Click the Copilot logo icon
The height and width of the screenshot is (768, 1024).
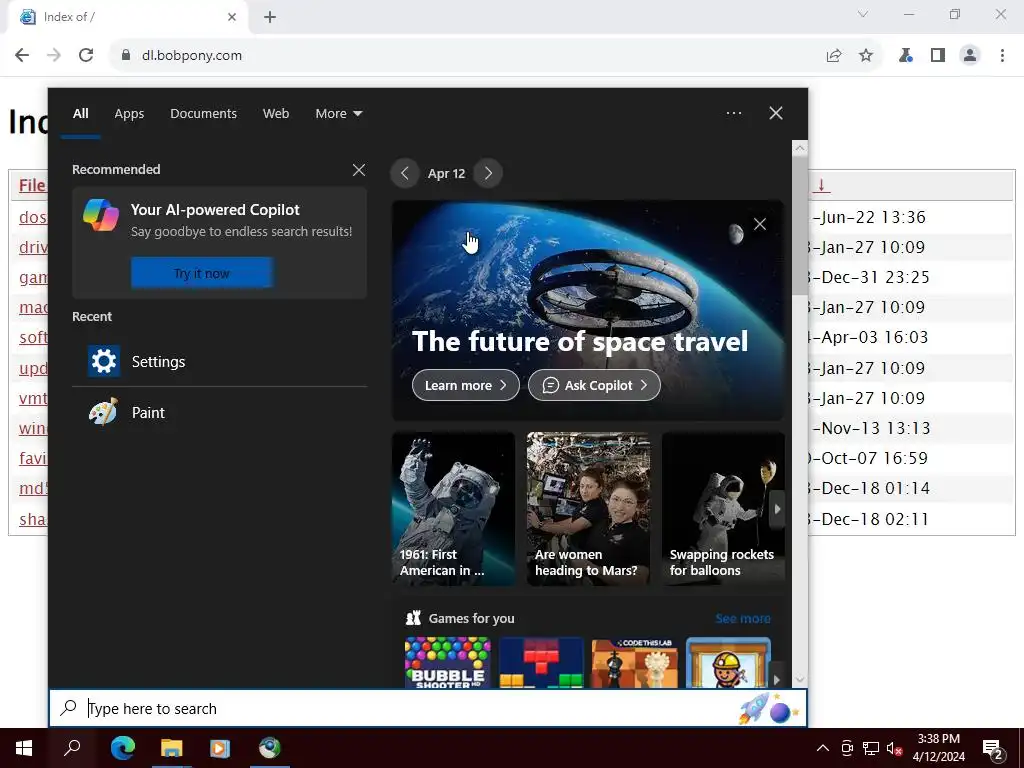click(101, 216)
